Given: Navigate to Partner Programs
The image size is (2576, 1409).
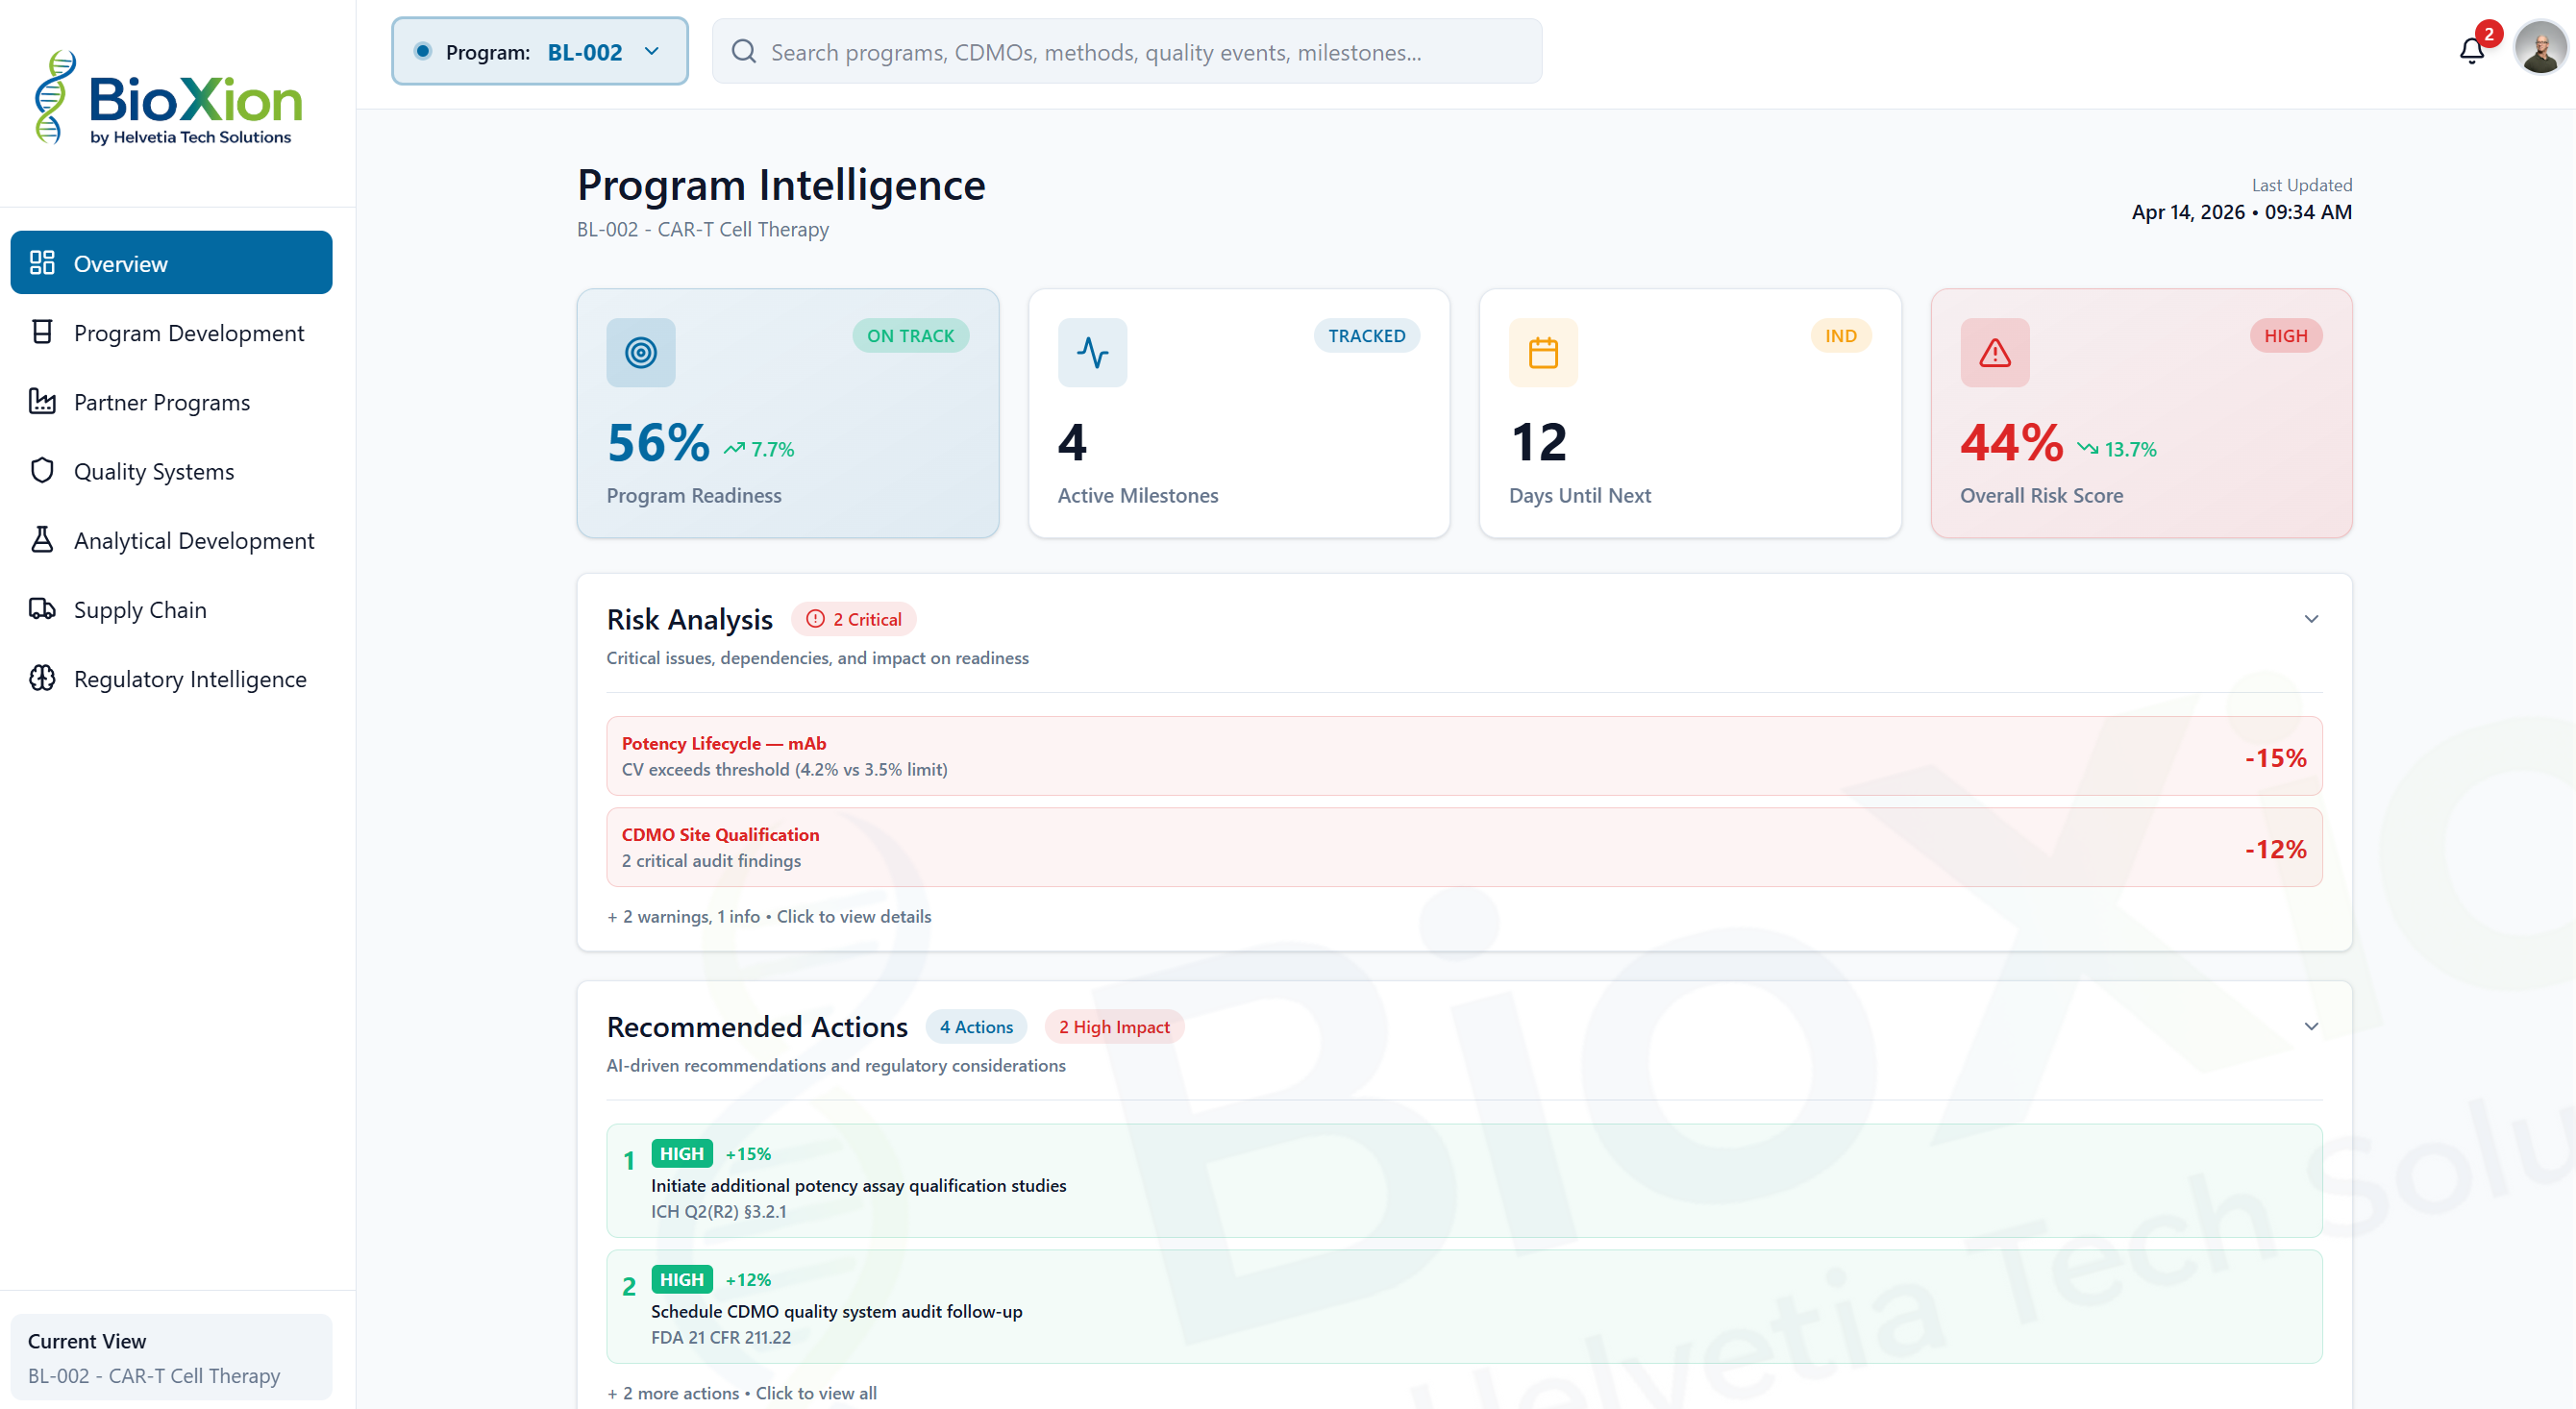Looking at the screenshot, I should 171,401.
